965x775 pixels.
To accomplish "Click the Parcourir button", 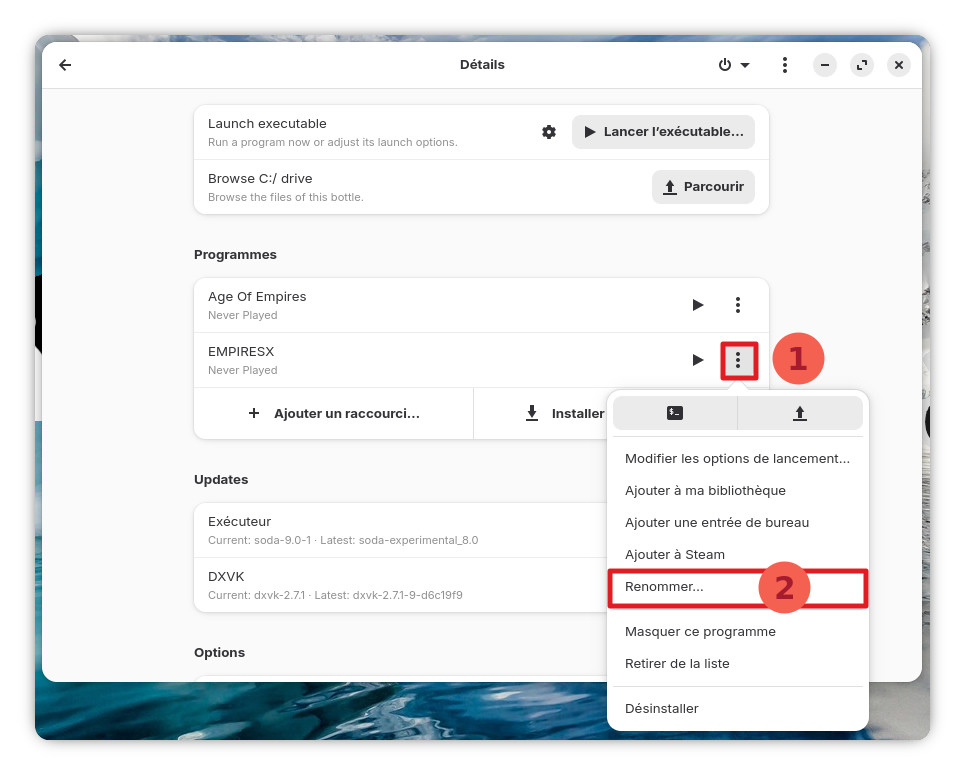I will pos(703,187).
